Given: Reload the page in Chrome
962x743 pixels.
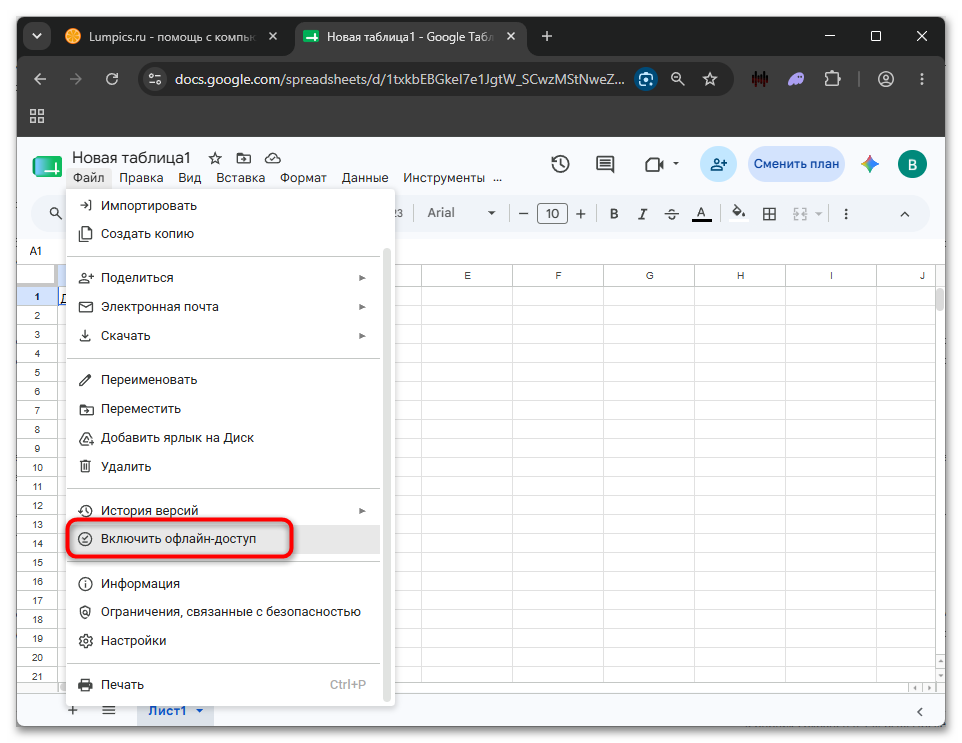Looking at the screenshot, I should pos(112,79).
